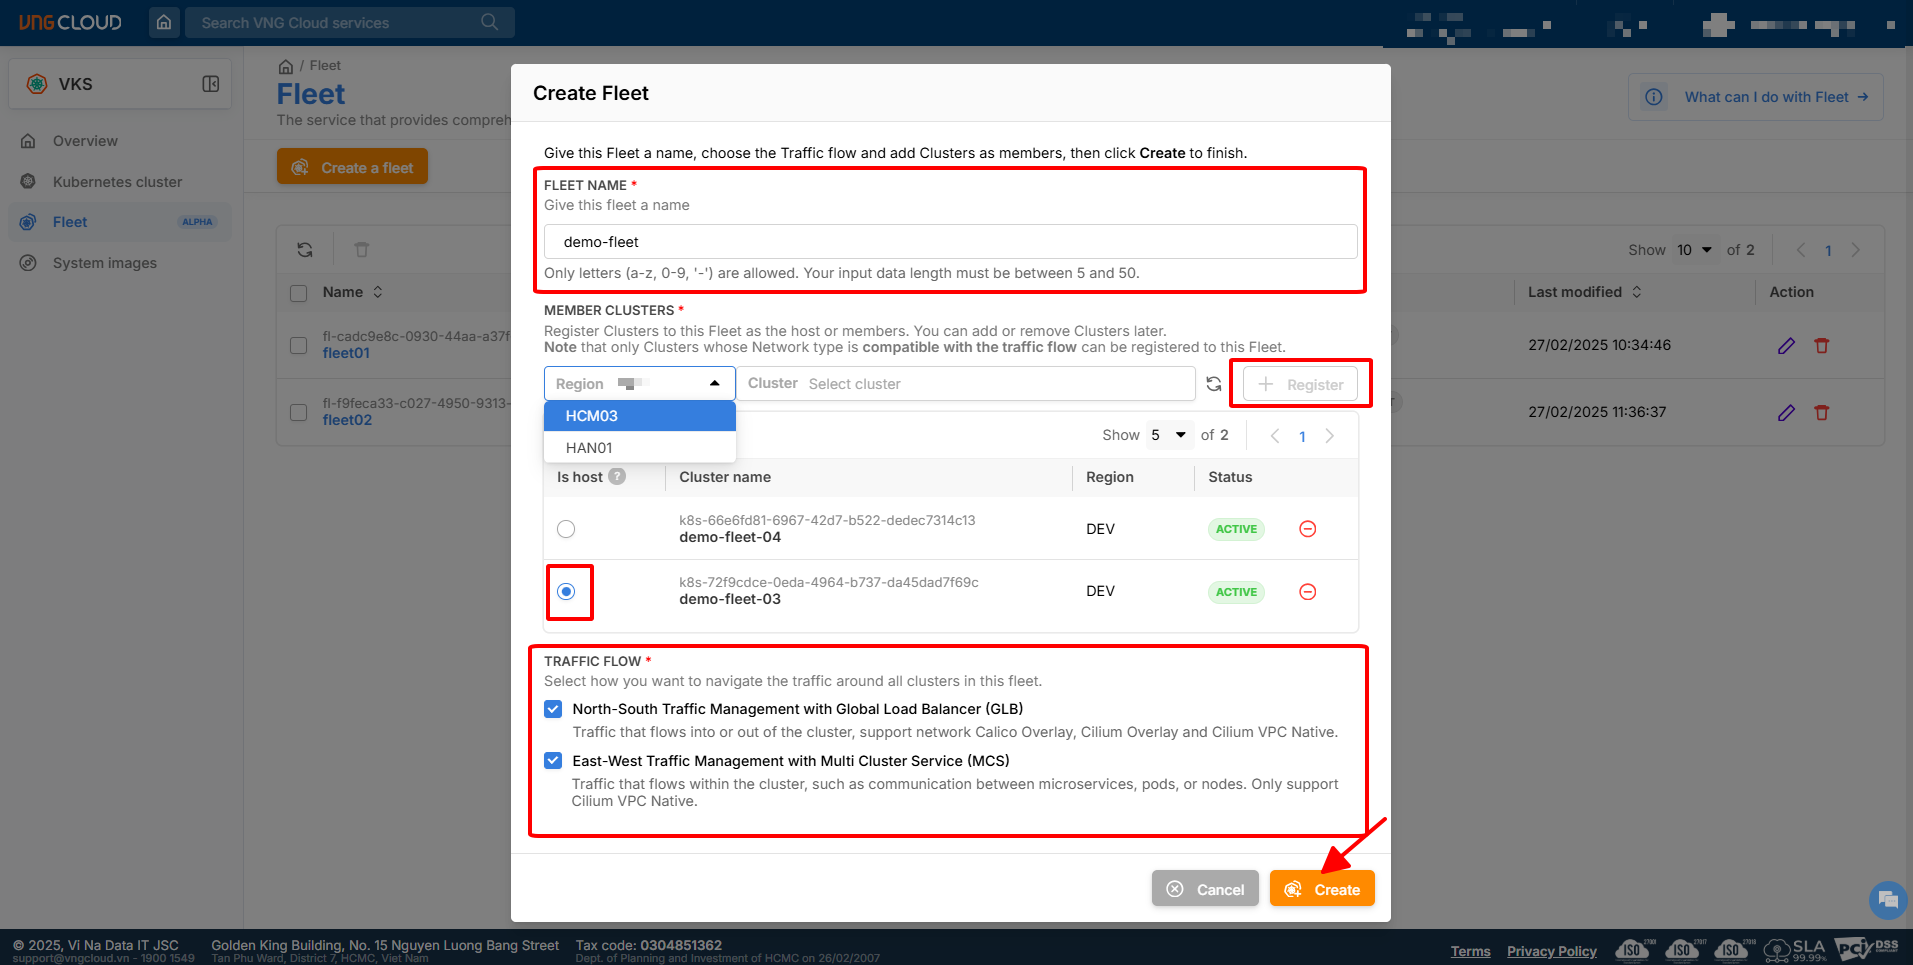Image resolution: width=1913 pixels, height=965 pixels.
Task: Uncheck North-South Traffic Management with GLB
Action: pyautogui.click(x=553, y=709)
